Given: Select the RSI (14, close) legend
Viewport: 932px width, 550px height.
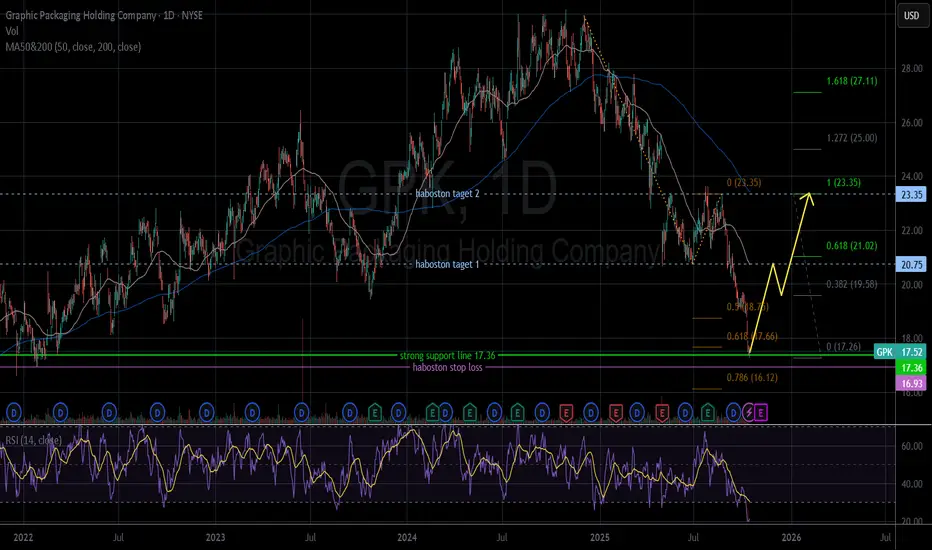Looking at the screenshot, I should [x=40, y=435].
